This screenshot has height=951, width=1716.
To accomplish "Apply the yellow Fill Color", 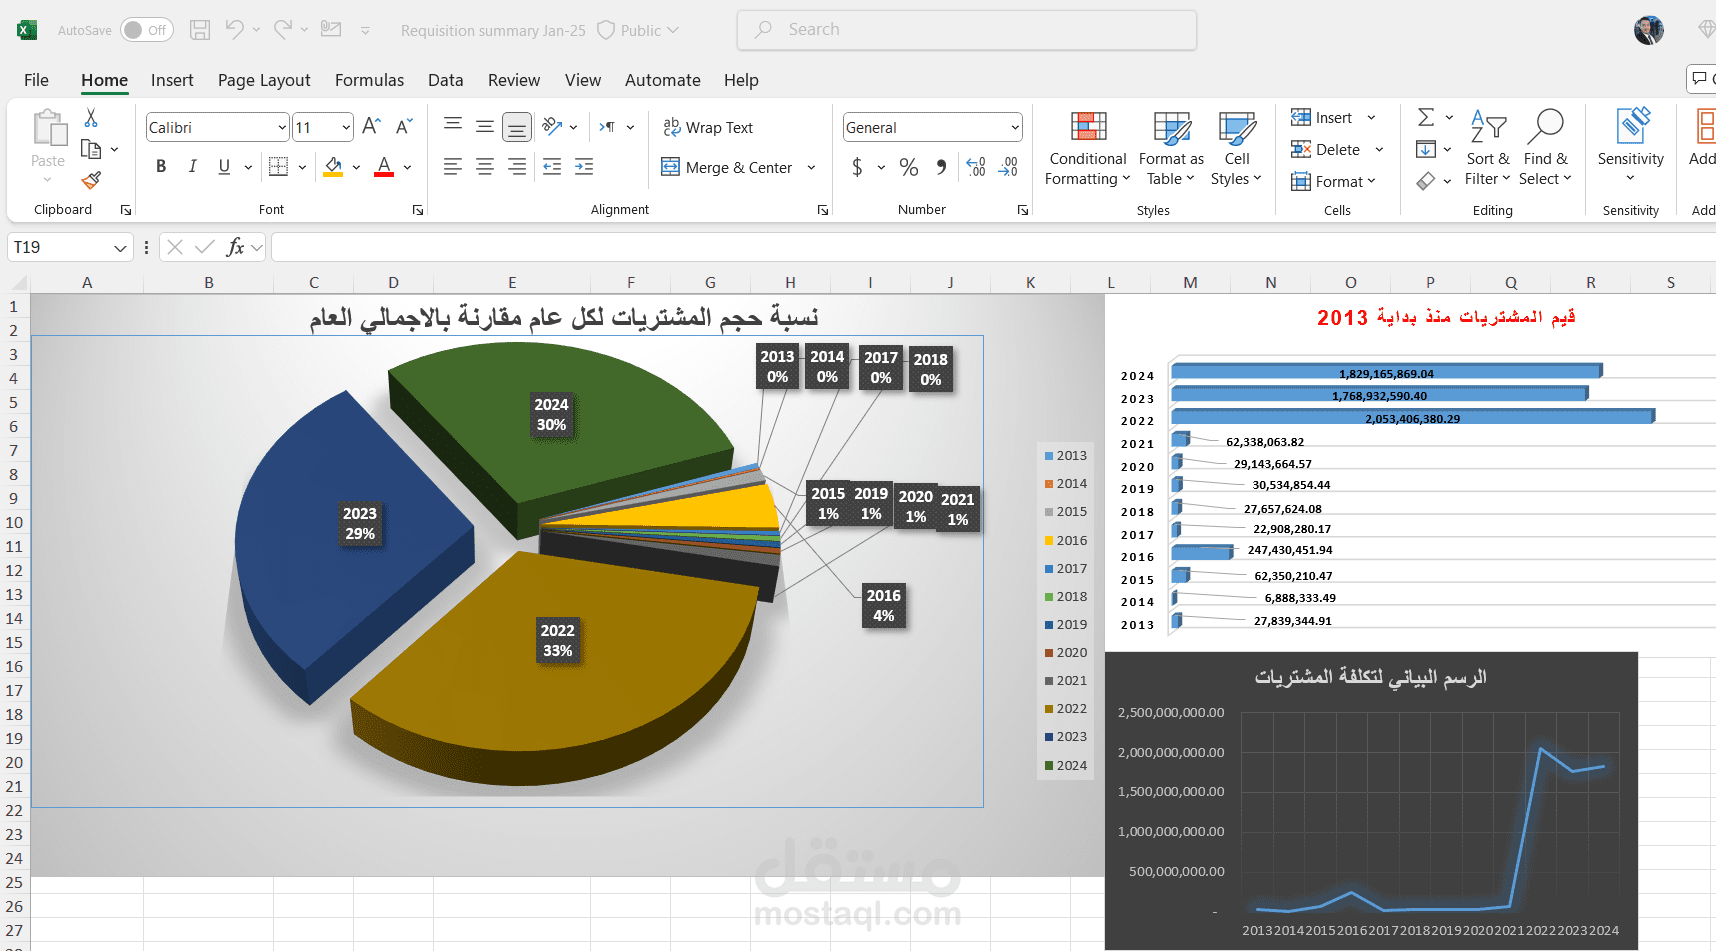I will coord(334,167).
